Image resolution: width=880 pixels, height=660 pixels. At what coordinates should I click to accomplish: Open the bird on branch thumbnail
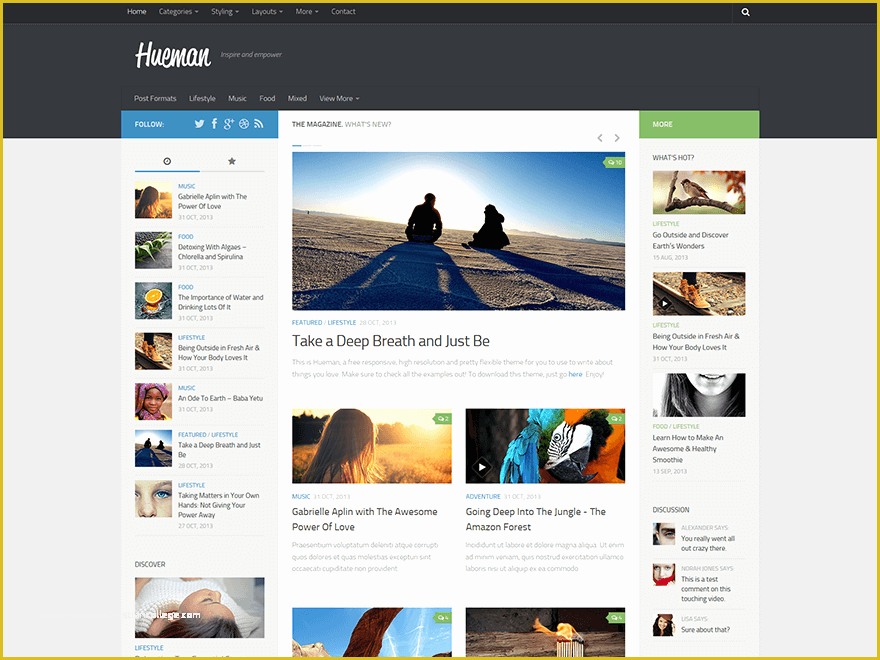699,192
